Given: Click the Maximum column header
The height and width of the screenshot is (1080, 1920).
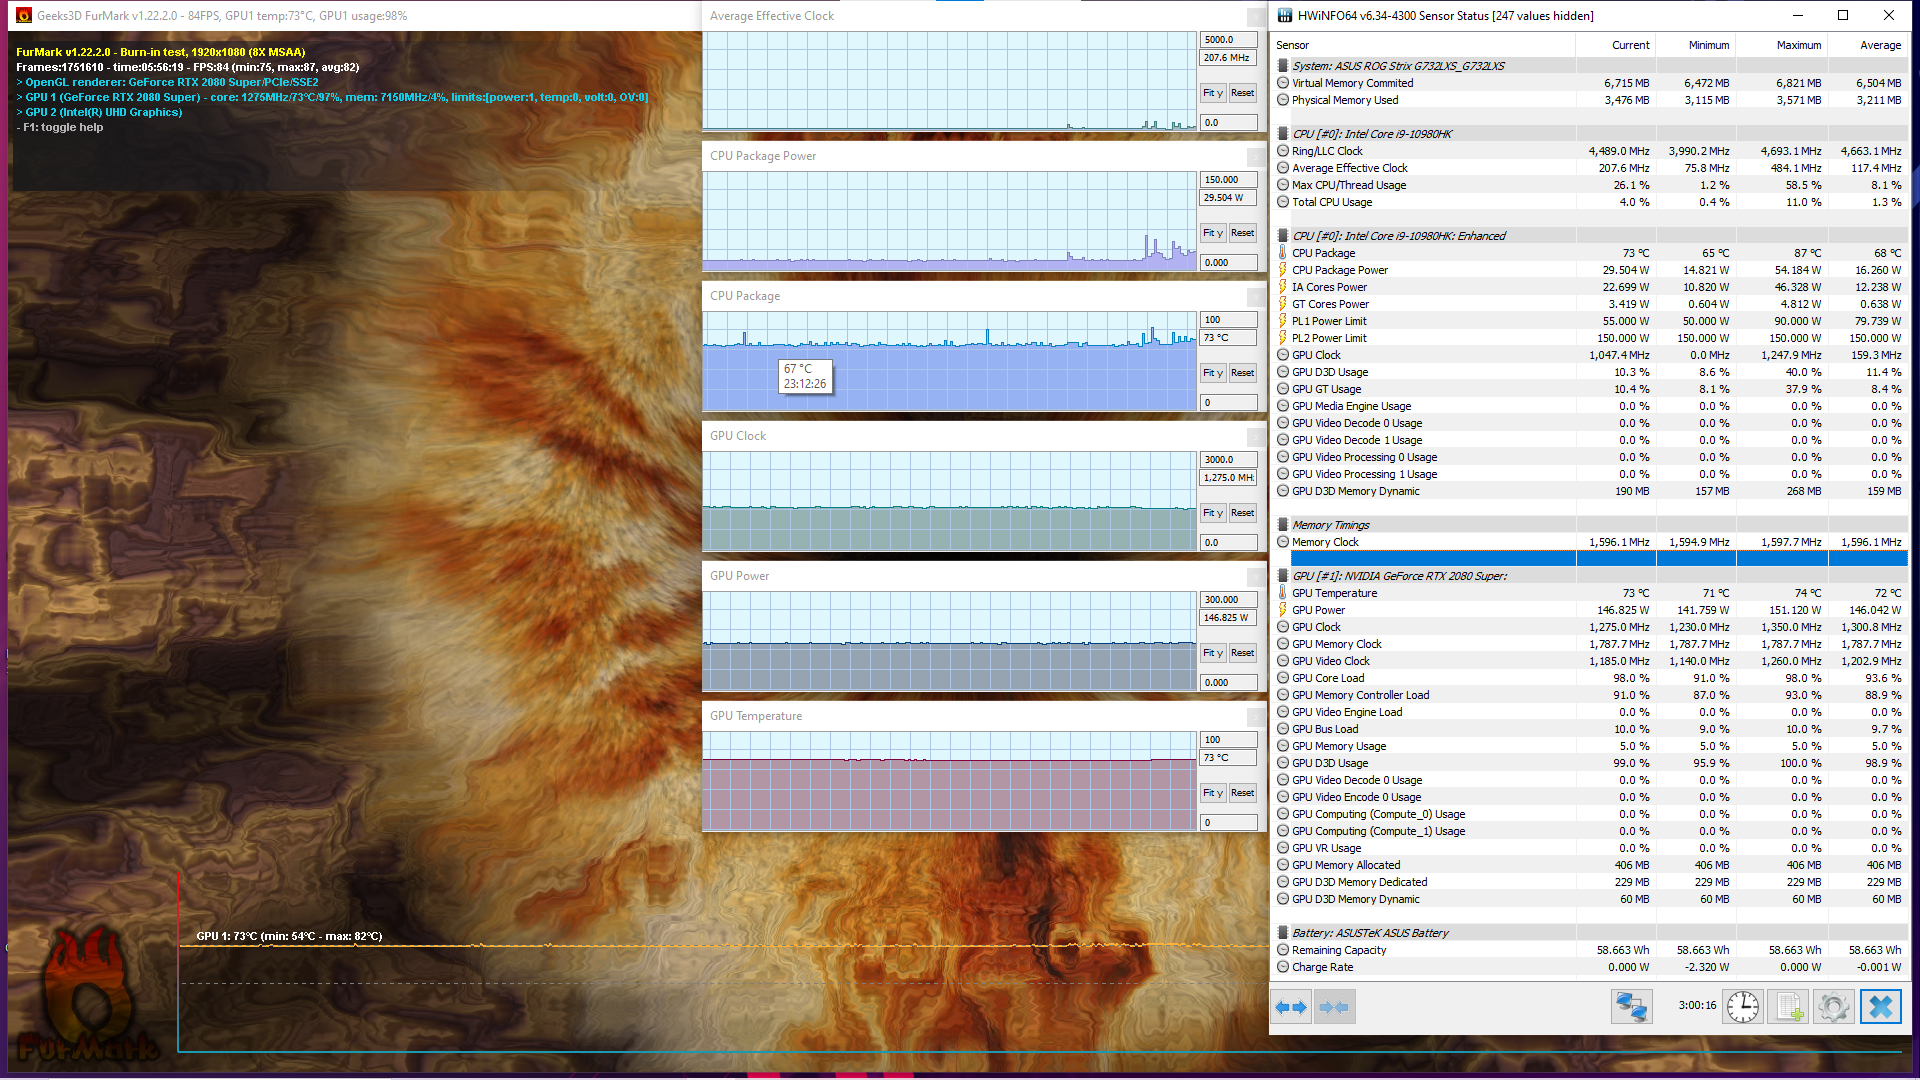Looking at the screenshot, I should [1782, 45].
